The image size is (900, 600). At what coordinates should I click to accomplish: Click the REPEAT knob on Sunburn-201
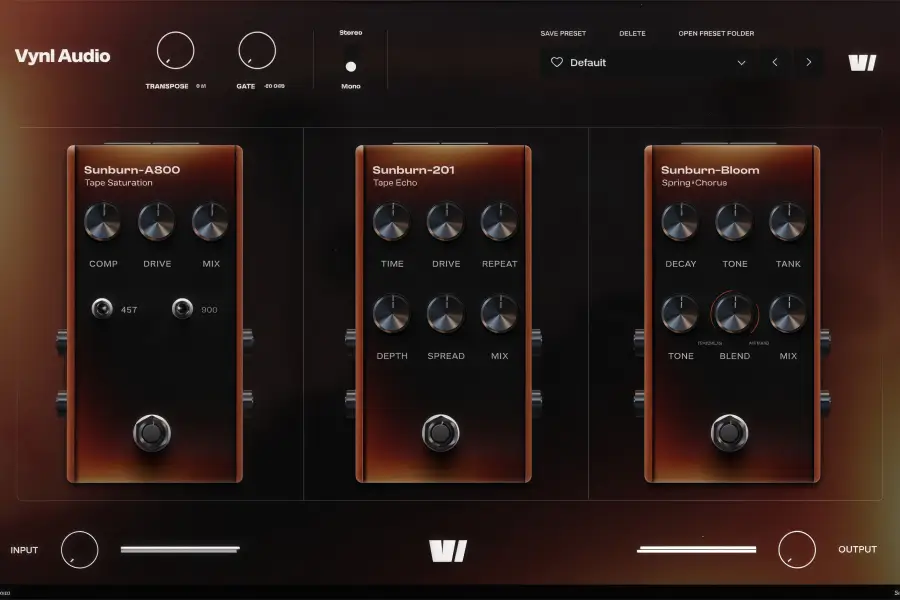coord(499,222)
